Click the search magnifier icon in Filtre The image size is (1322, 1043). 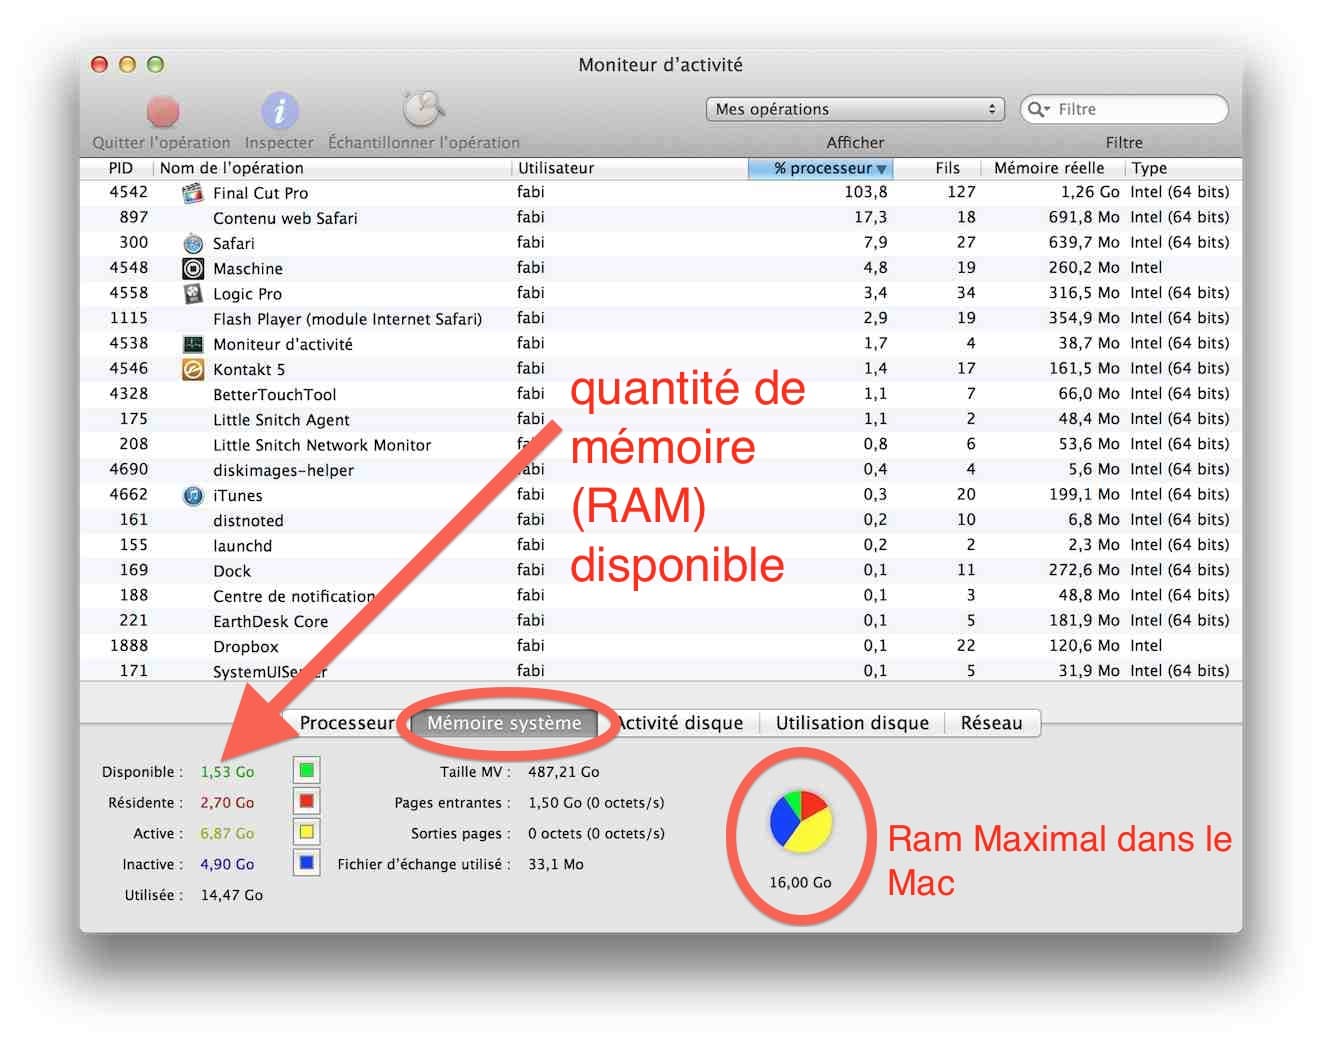pos(1038,109)
